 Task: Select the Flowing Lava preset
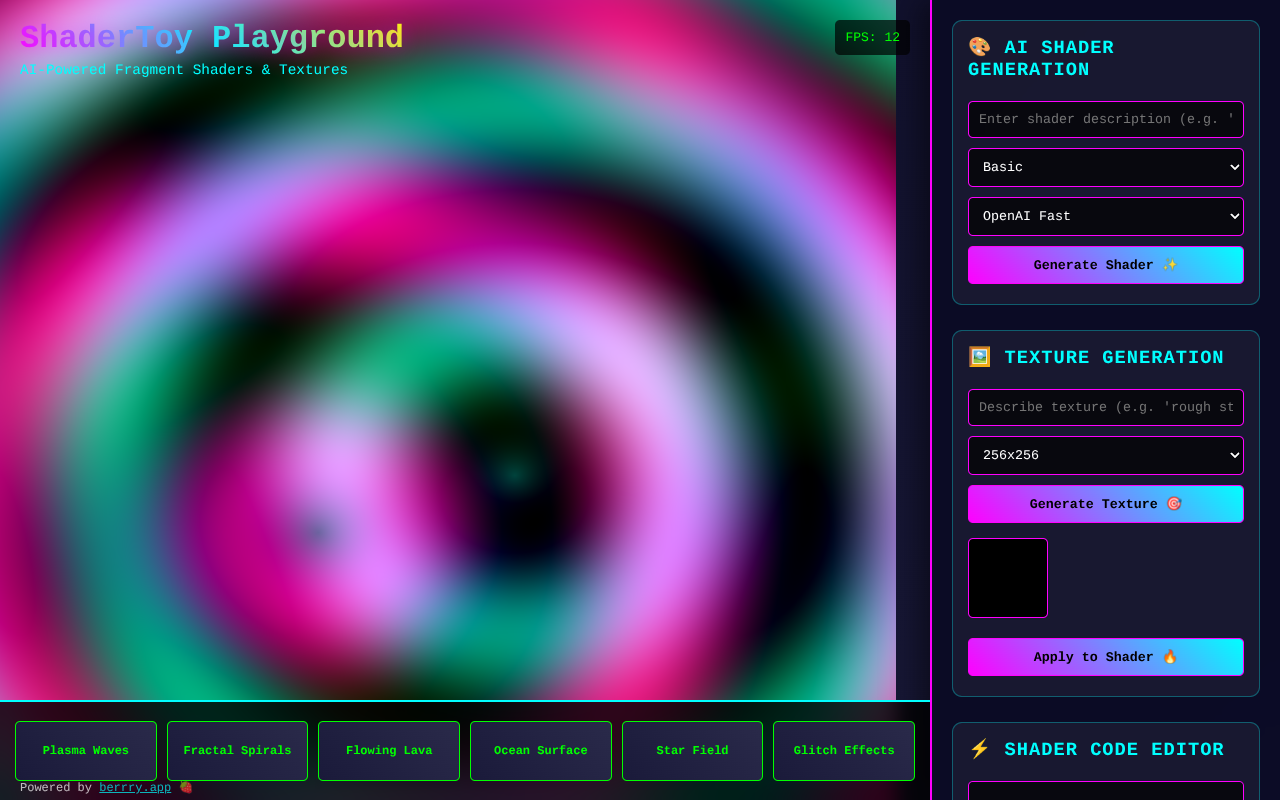389,750
